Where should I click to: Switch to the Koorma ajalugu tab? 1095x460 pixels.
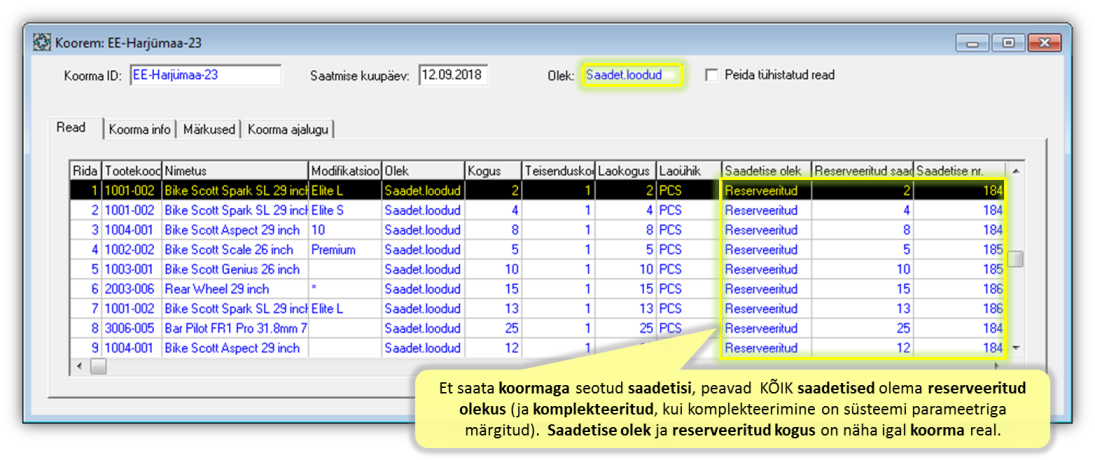pos(288,130)
